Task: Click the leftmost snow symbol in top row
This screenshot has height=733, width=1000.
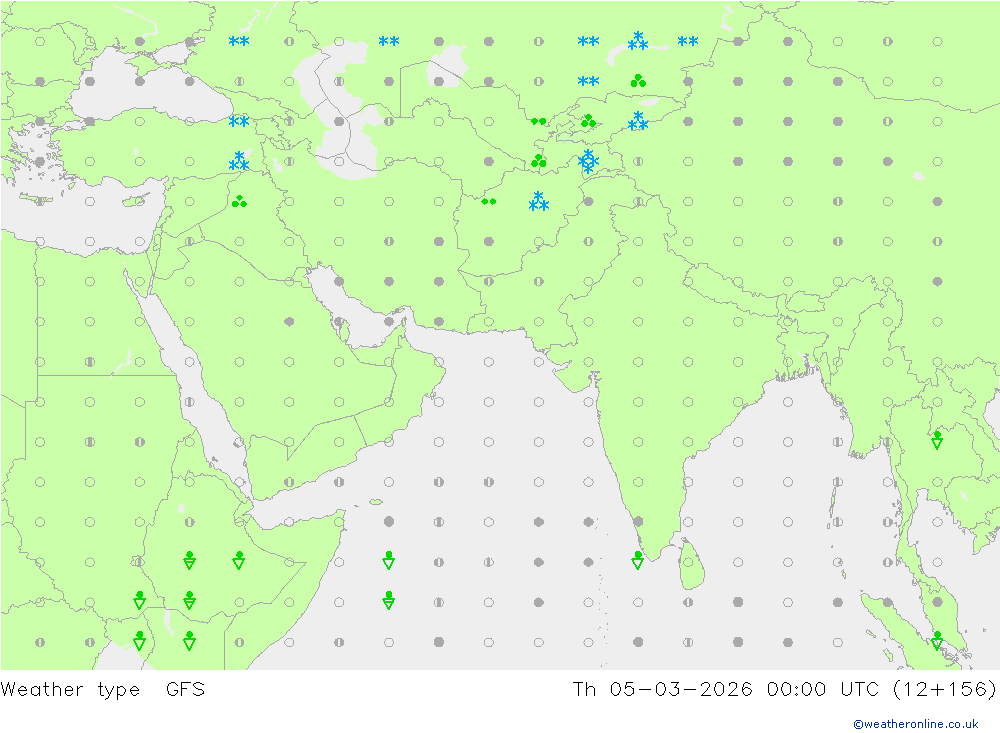Action: click(239, 42)
